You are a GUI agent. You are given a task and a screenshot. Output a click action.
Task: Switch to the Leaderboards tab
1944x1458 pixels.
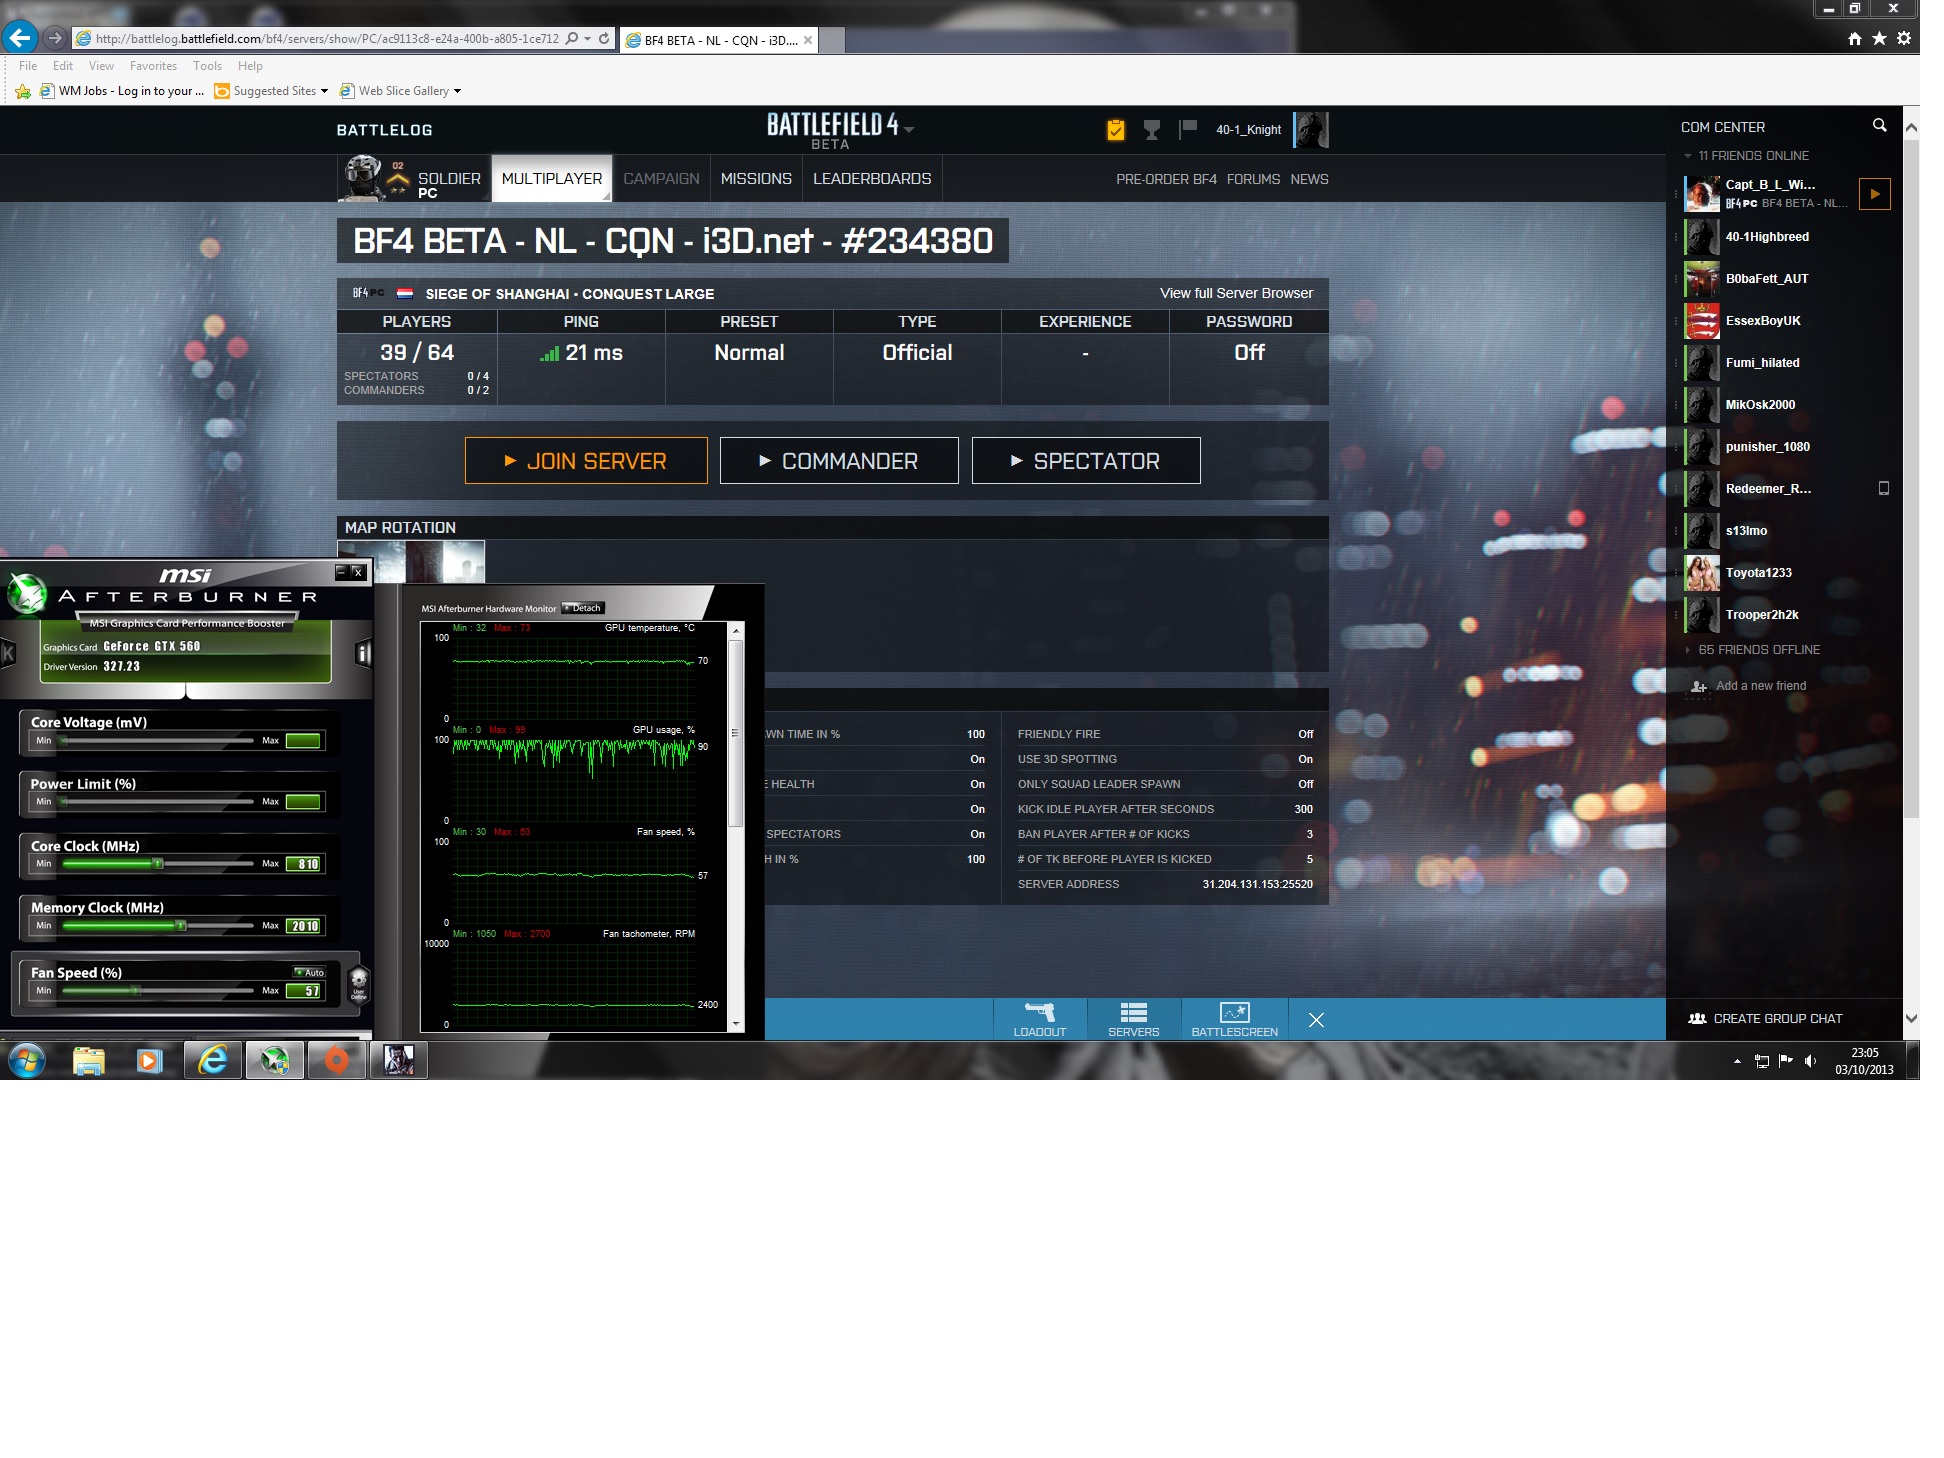pos(872,178)
